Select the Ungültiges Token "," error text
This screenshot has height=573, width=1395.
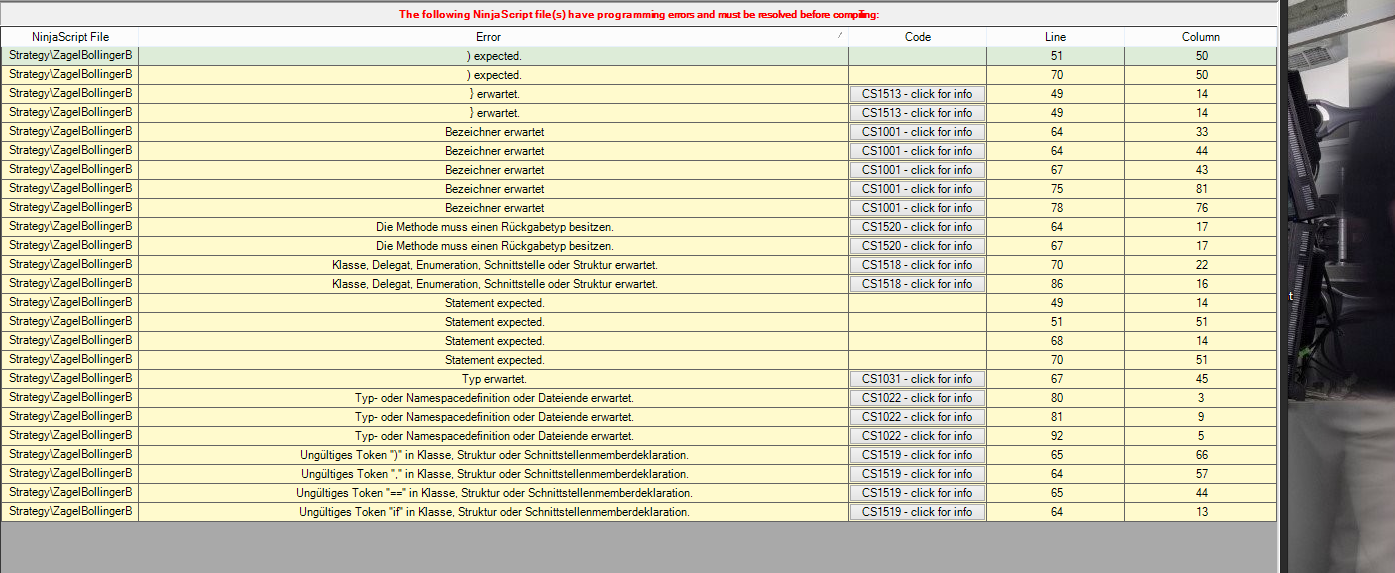494,474
